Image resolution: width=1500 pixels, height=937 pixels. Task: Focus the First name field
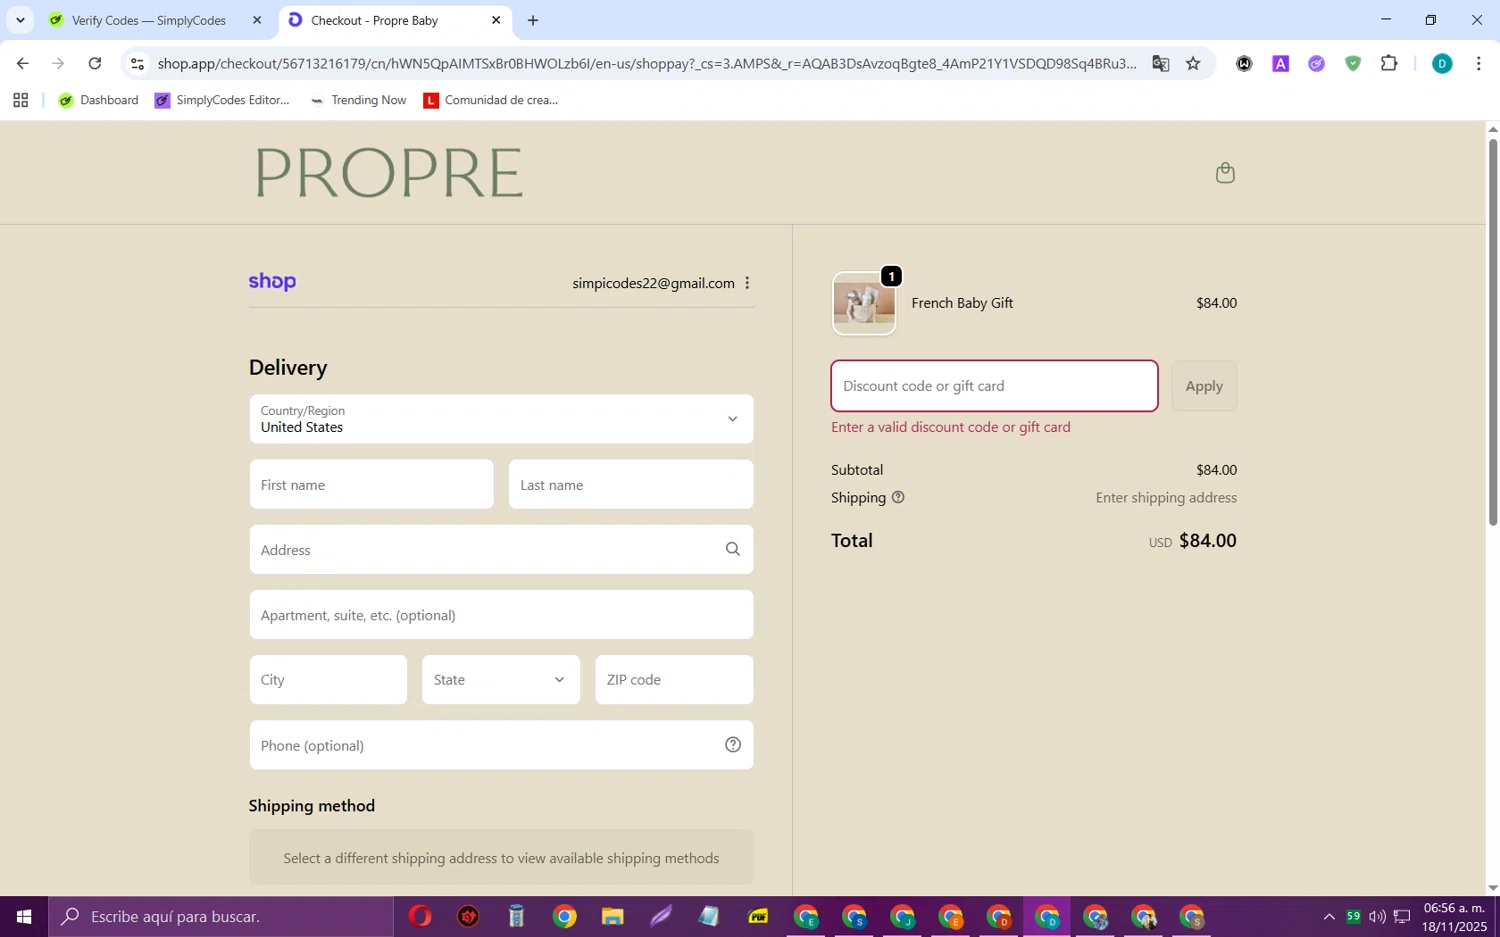tap(371, 485)
